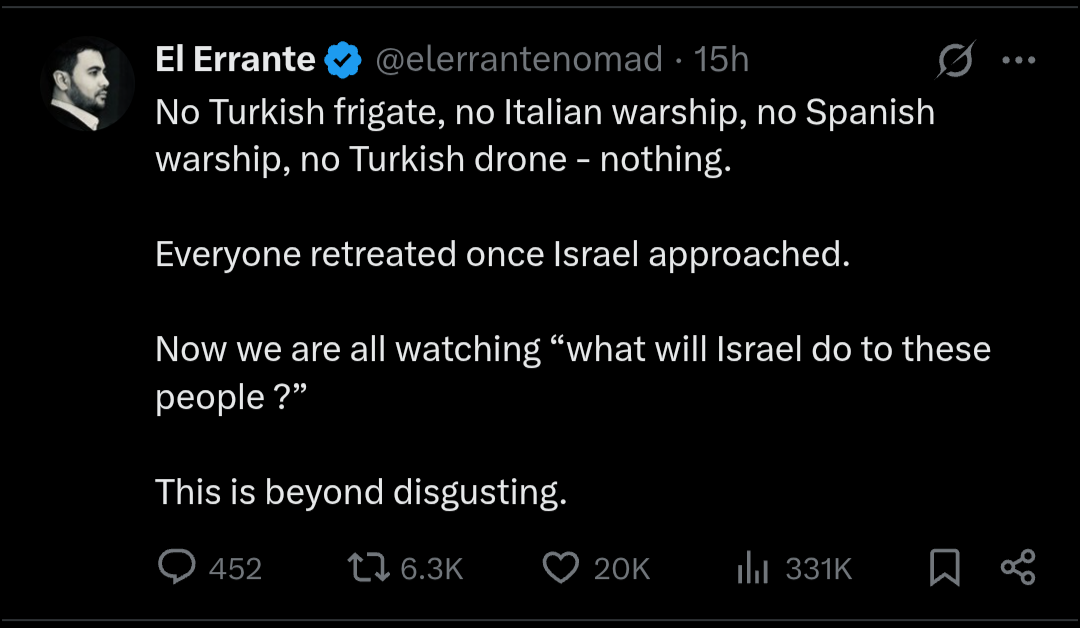Toggle like with the heart icon

point(561,568)
